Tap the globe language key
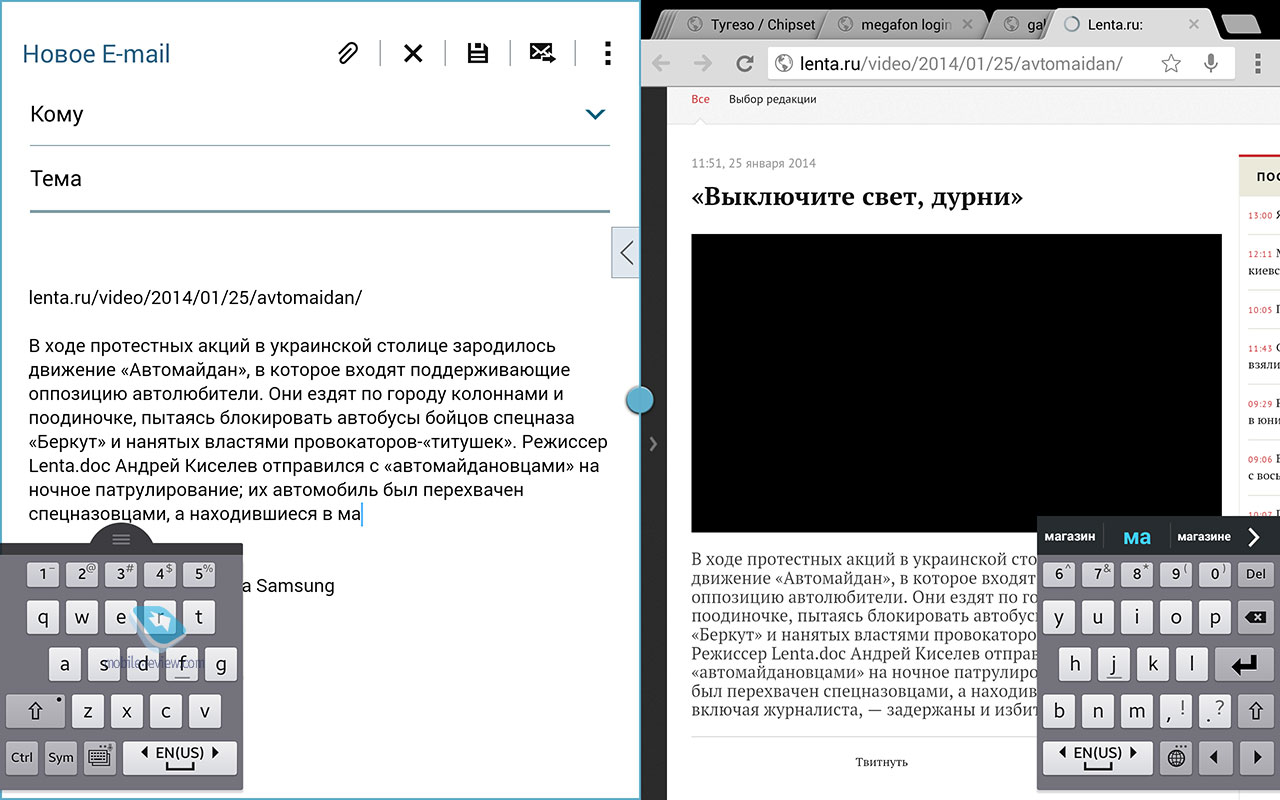1280x800 pixels. click(1176, 758)
